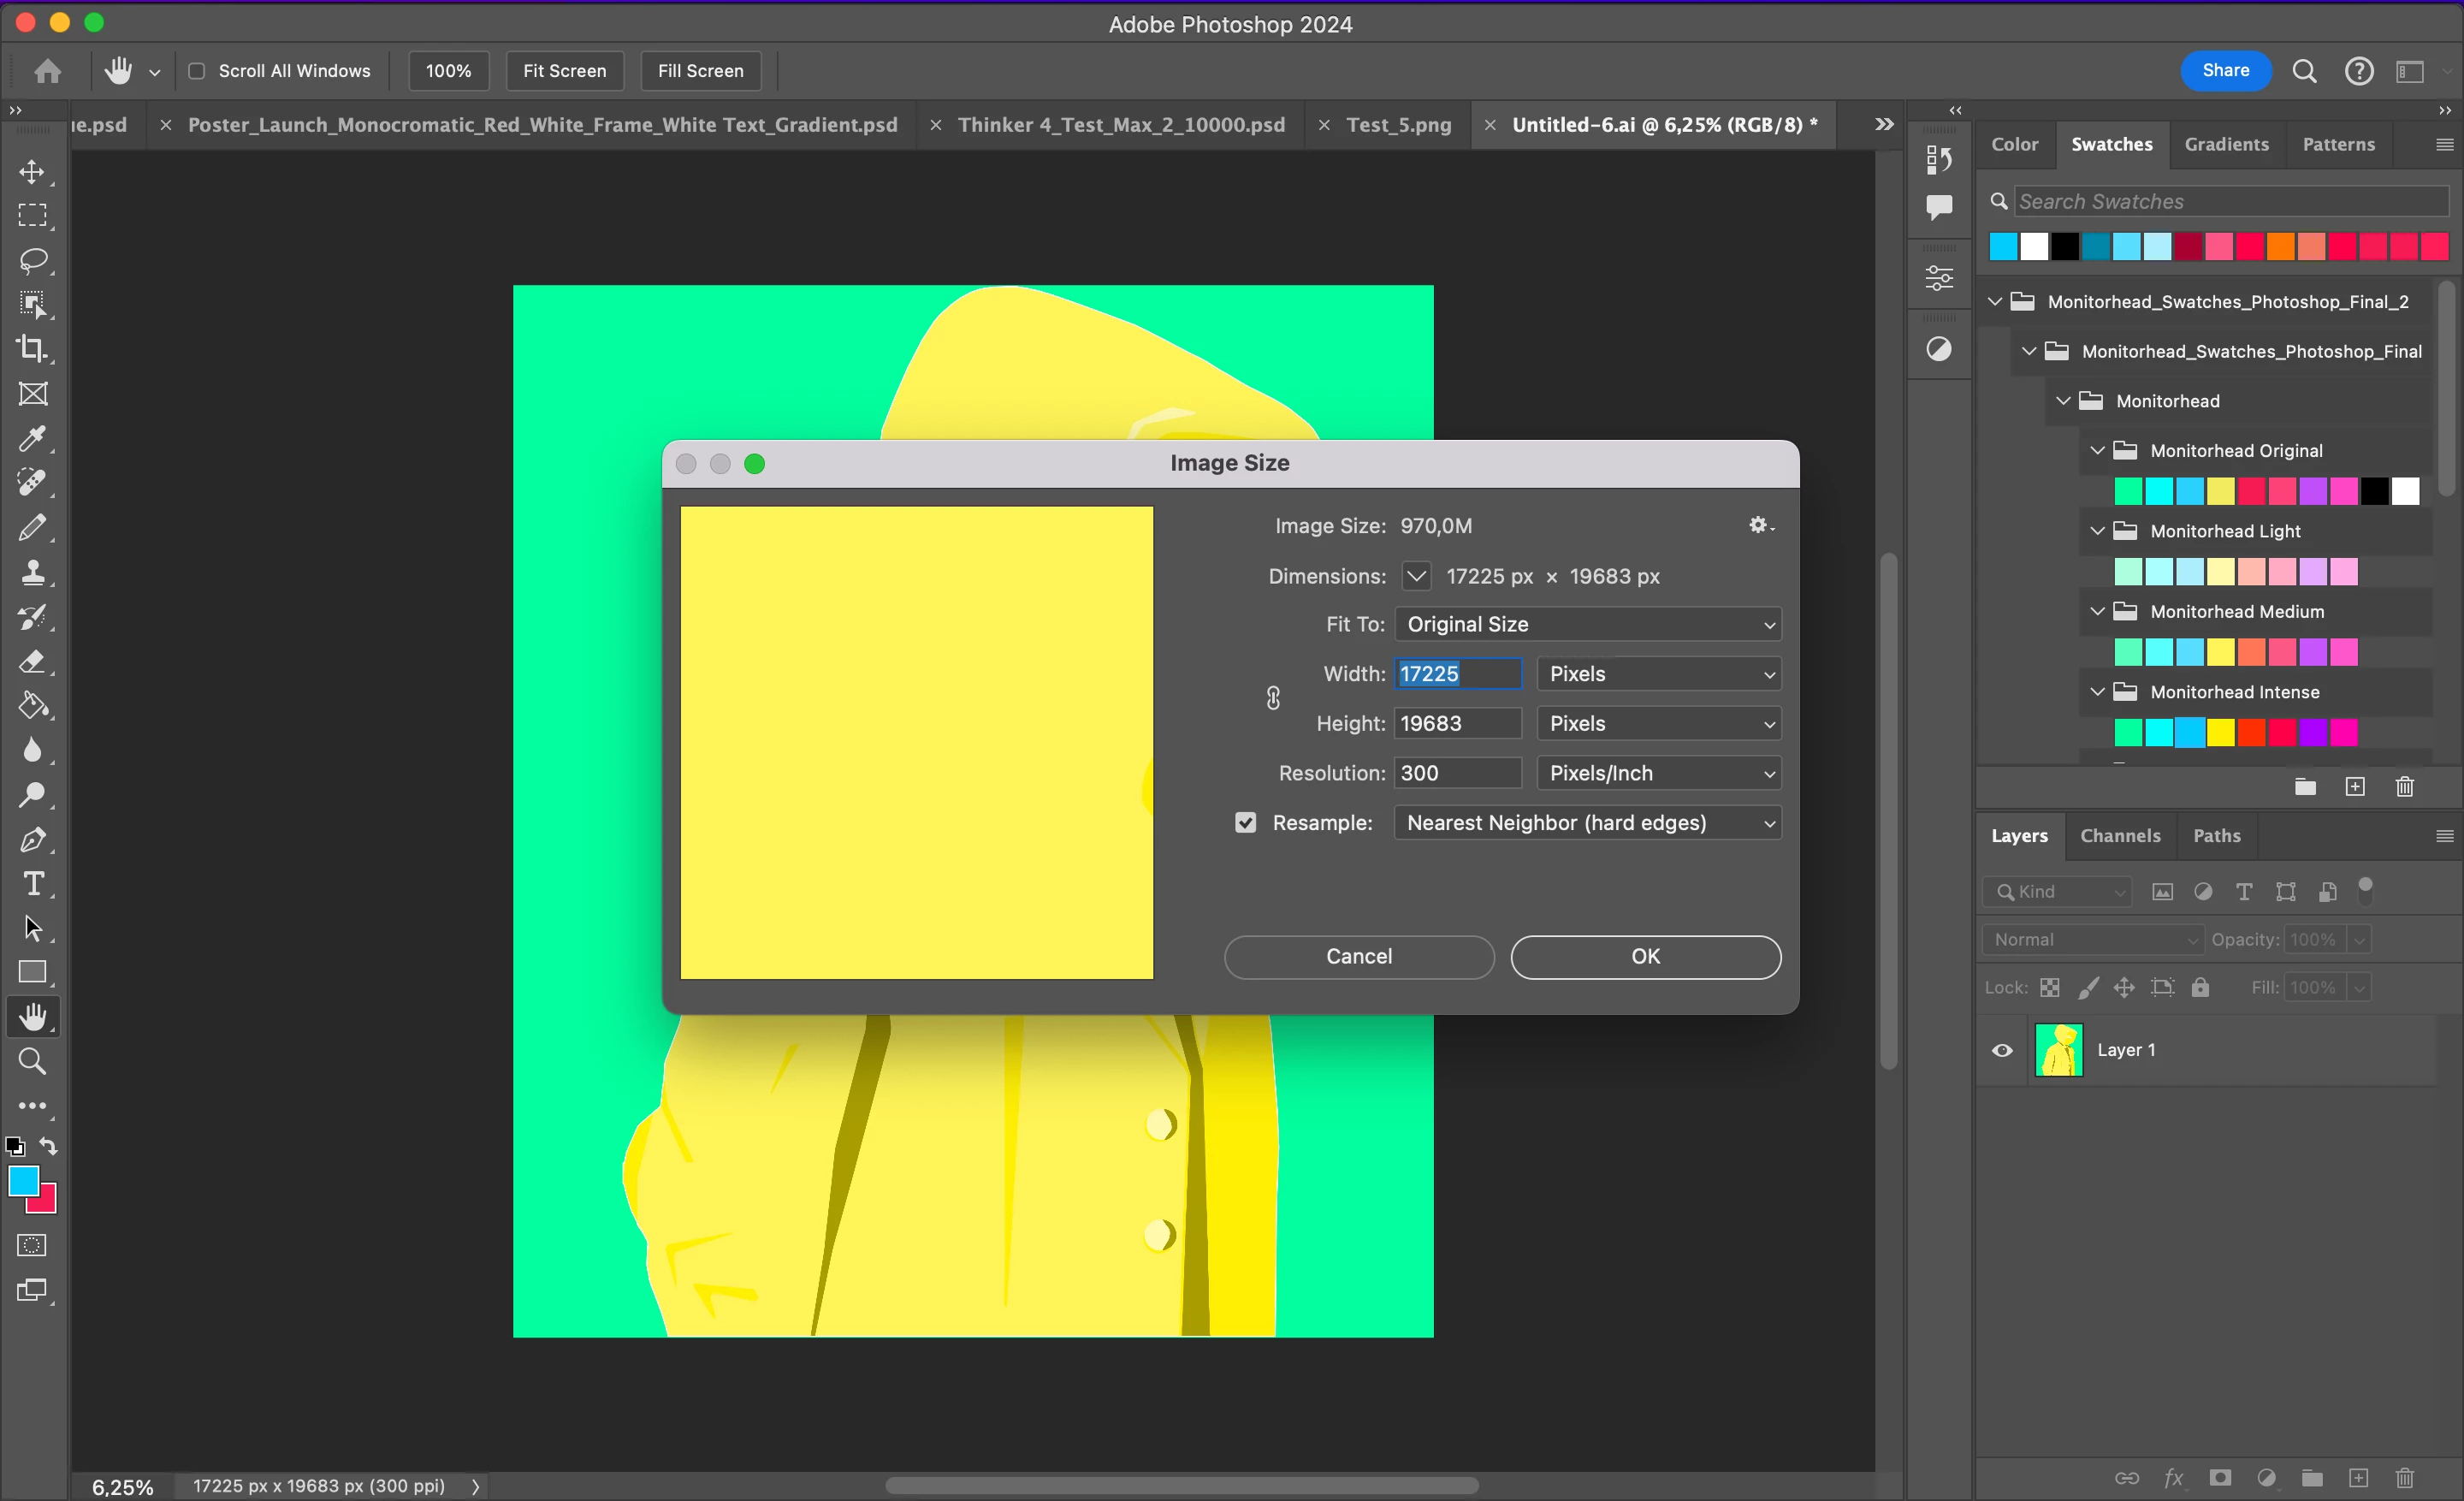Select the Eyedropper tool
2464x1501 pixels.
click(32, 438)
